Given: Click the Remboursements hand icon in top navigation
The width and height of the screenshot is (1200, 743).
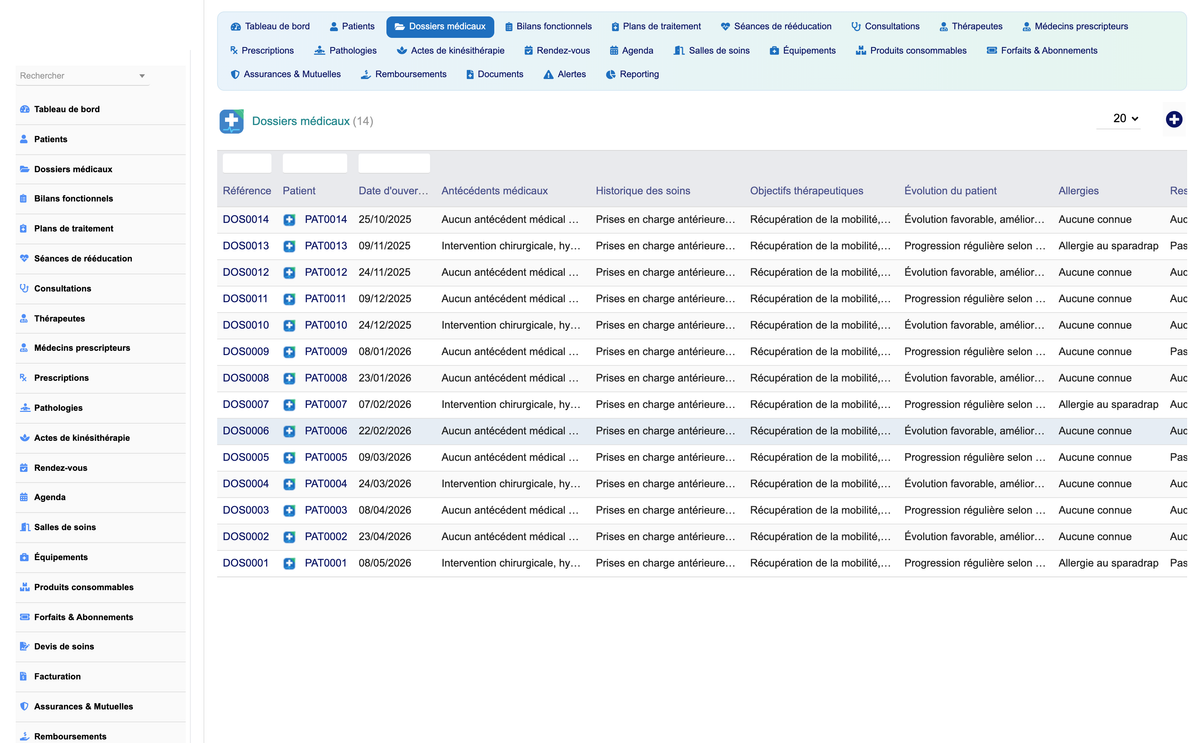Looking at the screenshot, I should (x=366, y=74).
